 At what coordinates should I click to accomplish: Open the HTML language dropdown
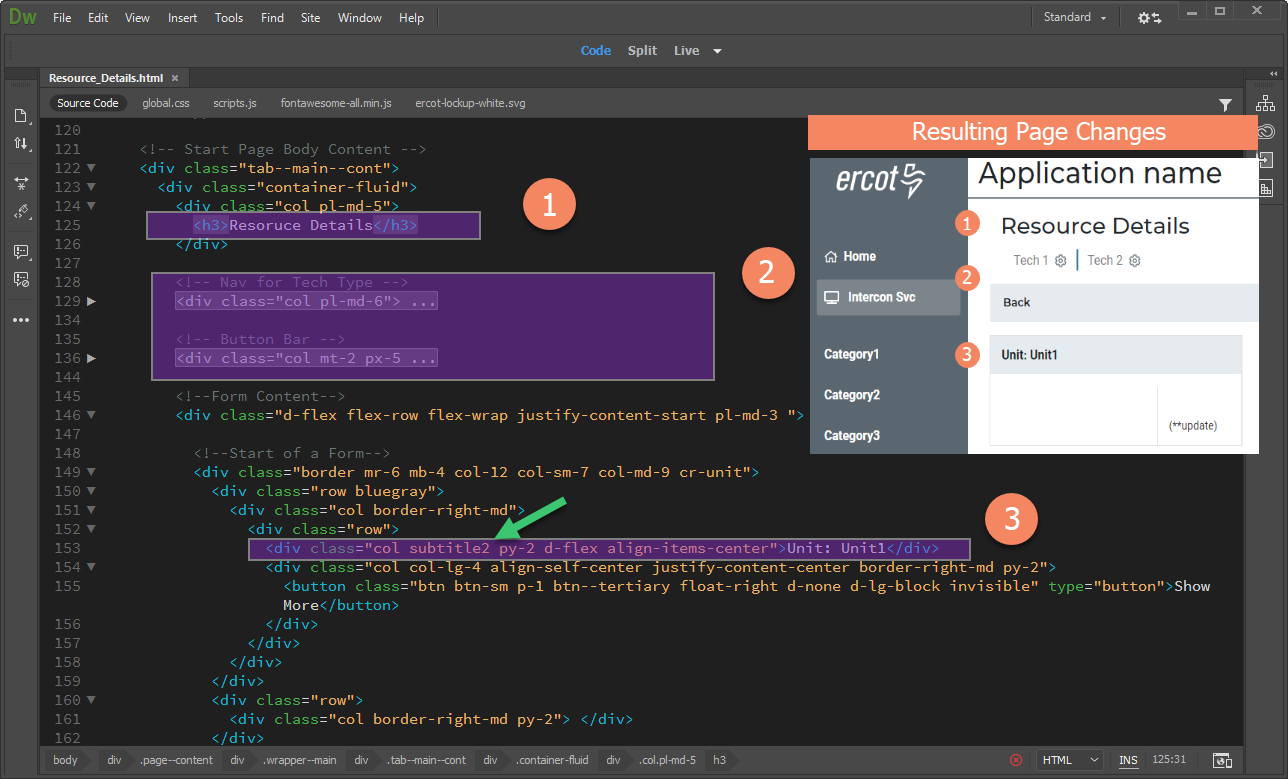click(x=1069, y=760)
